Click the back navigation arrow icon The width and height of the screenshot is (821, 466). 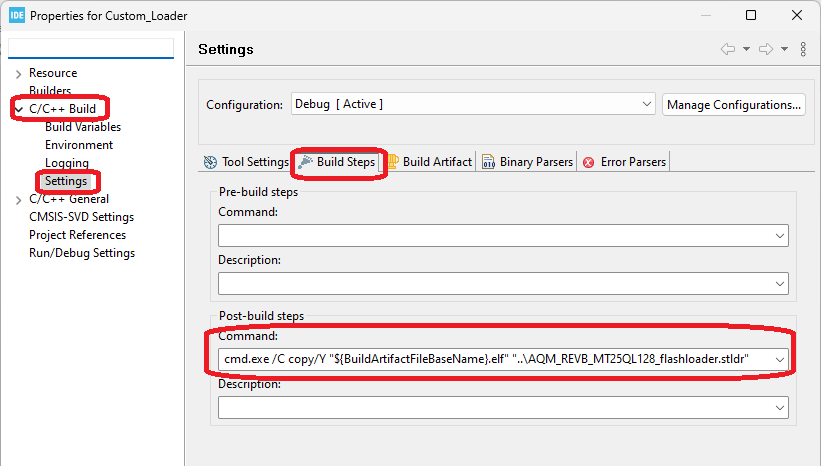point(728,49)
